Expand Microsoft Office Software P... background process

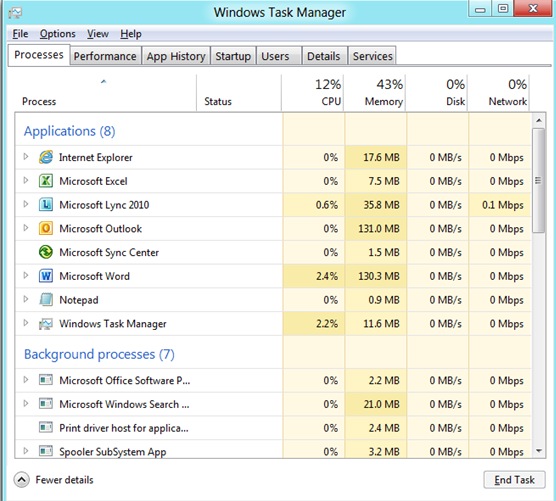(26, 379)
